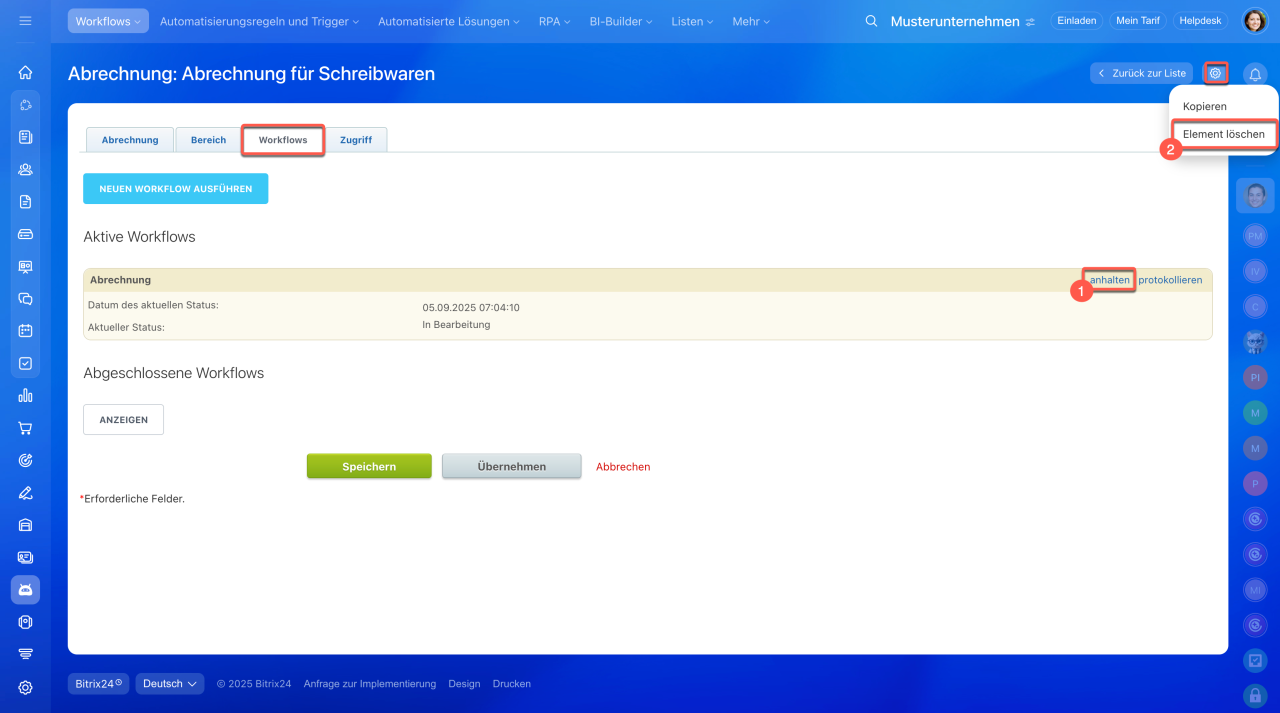The width and height of the screenshot is (1280, 713).
Task: Click the checkbox icon in right panel bottom
Action: pyautogui.click(x=1255, y=660)
